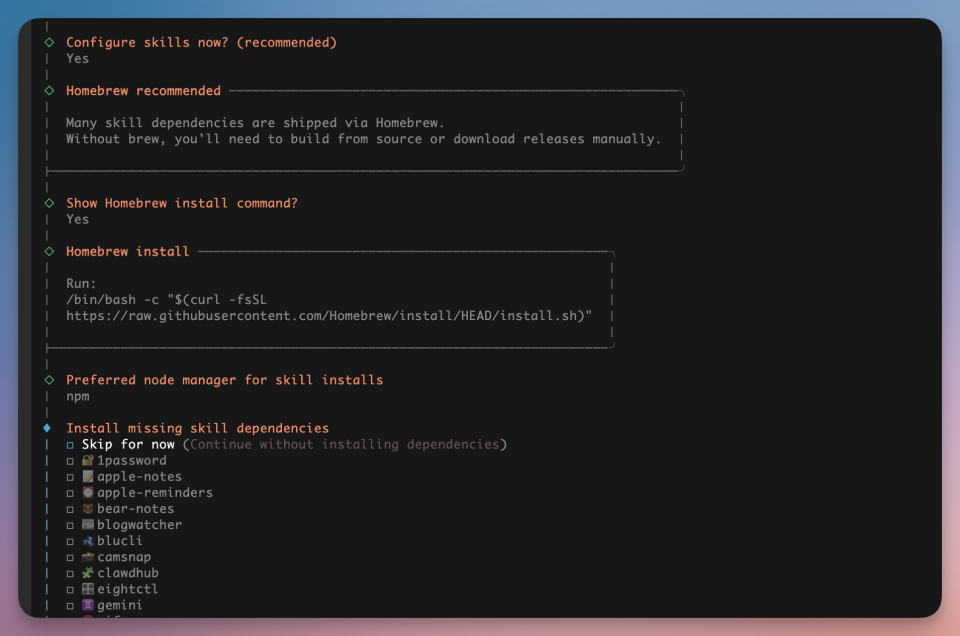Click the 'Install missing skill dependencies' heading
Image resolution: width=960 pixels, height=636 pixels.
197,428
